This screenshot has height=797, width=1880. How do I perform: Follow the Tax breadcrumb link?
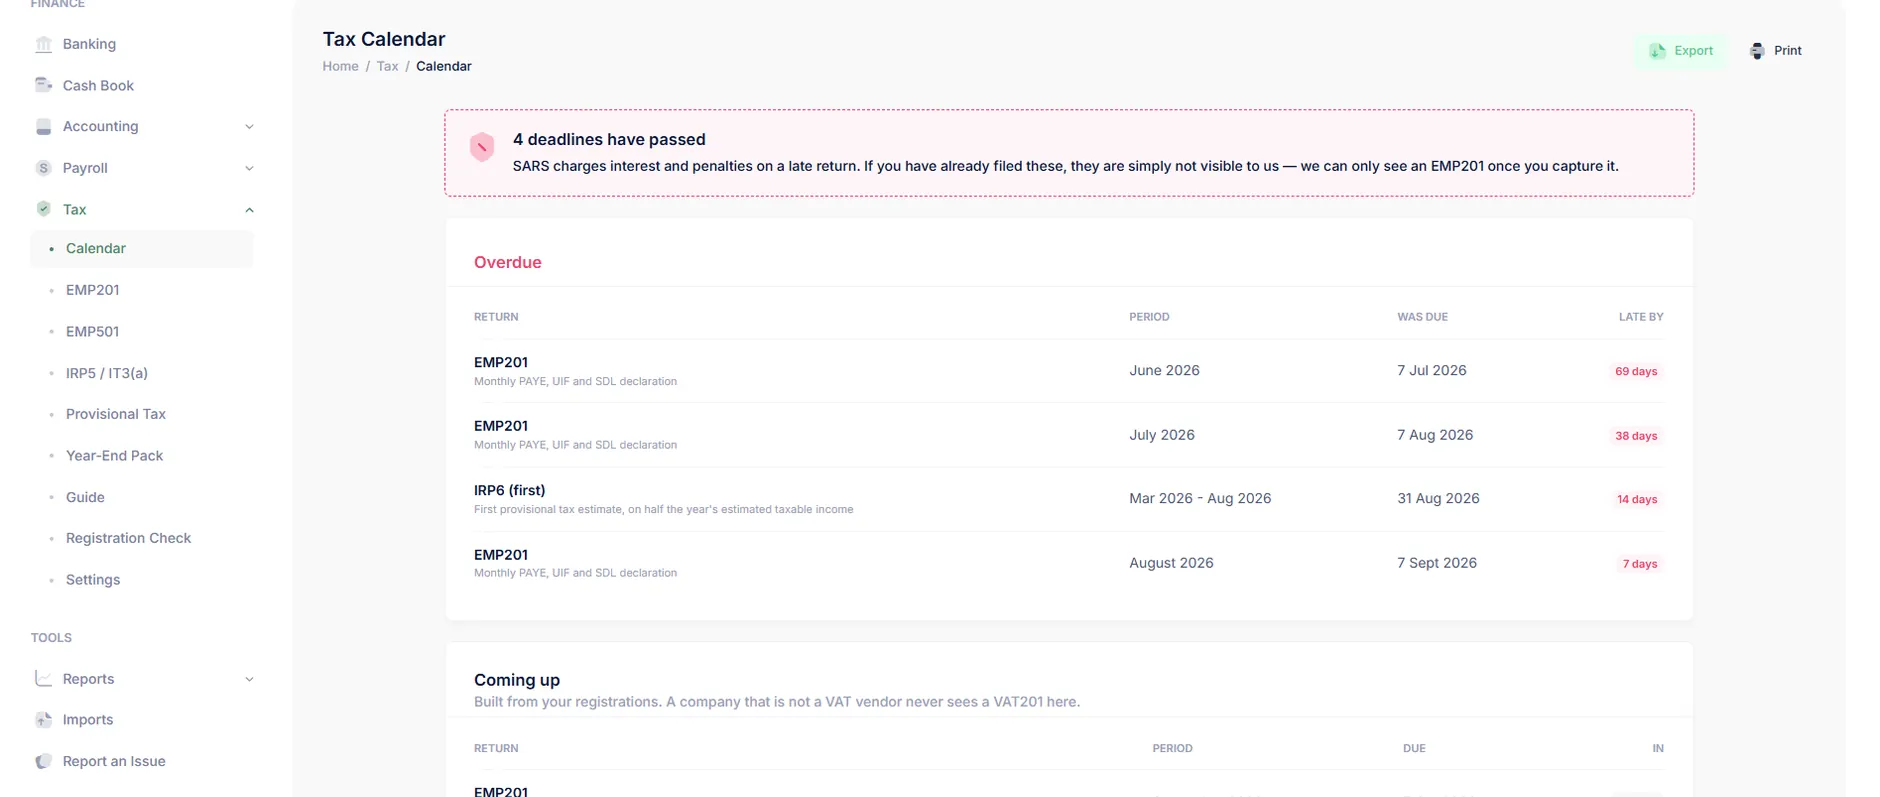387,66
